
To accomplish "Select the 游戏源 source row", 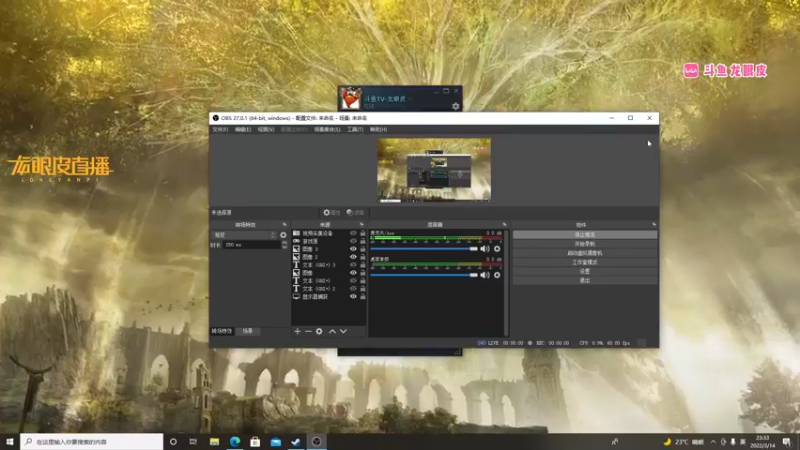I will (x=329, y=241).
